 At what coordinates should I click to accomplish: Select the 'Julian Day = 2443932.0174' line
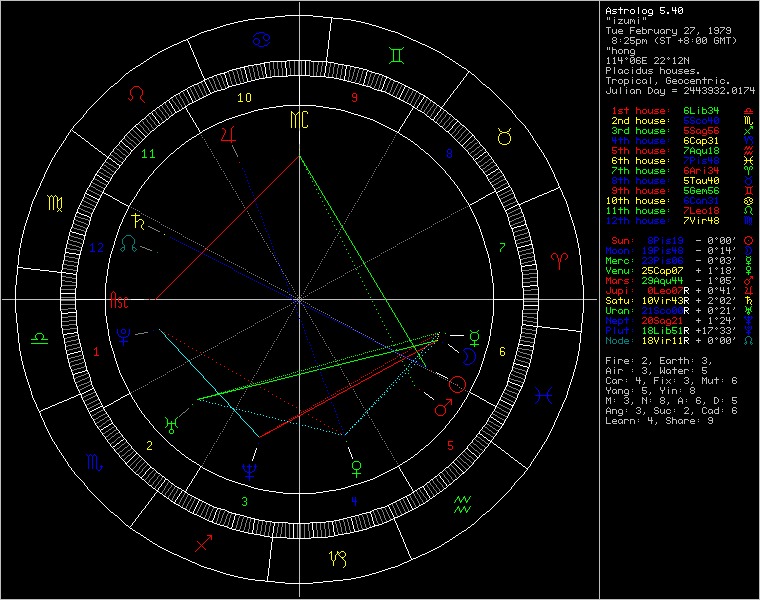point(680,91)
